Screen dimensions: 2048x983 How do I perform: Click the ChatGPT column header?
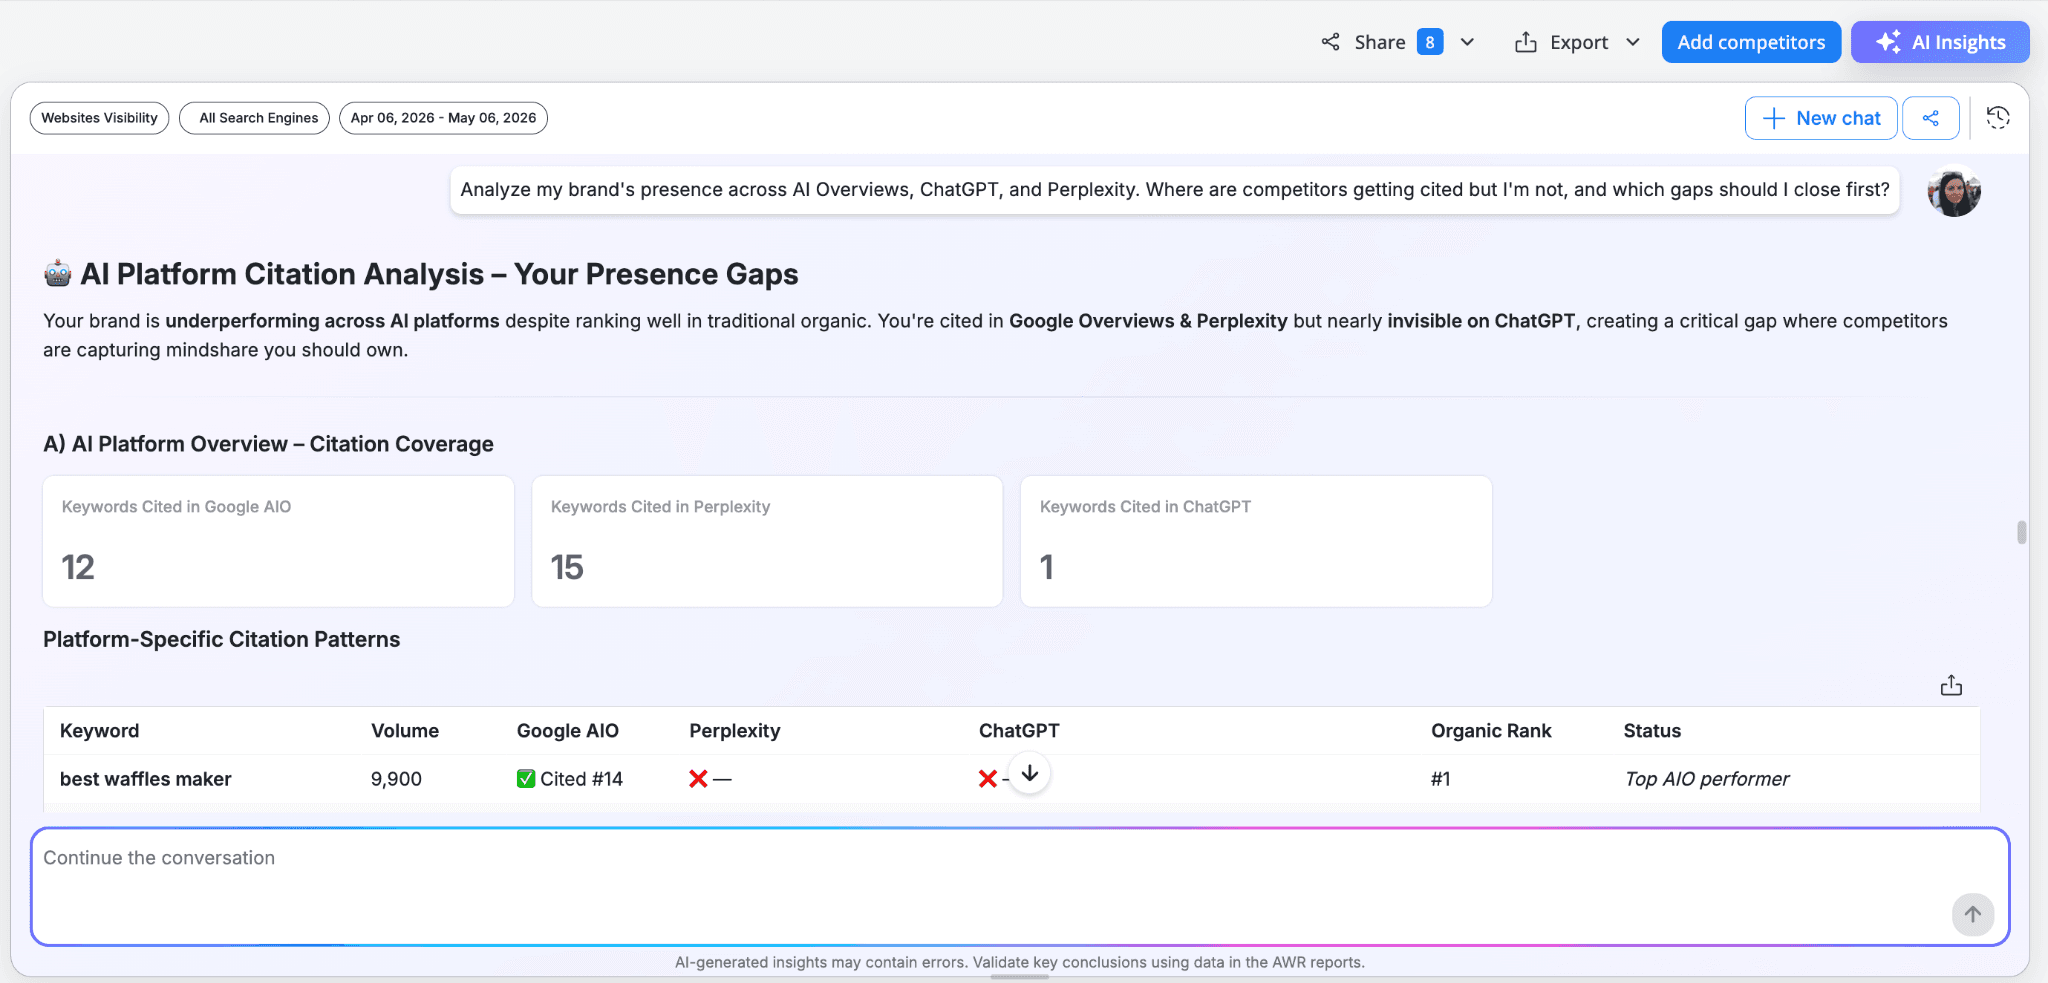coord(1019,731)
